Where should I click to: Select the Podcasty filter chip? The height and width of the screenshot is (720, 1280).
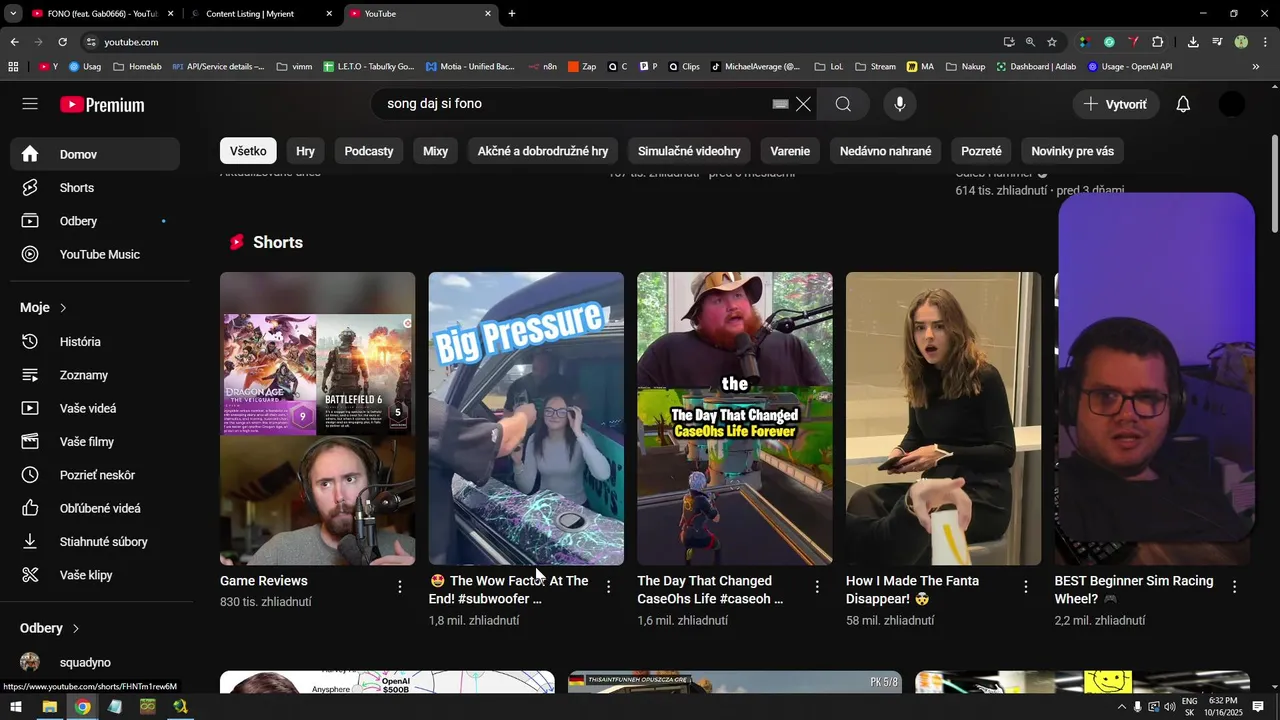point(369,151)
